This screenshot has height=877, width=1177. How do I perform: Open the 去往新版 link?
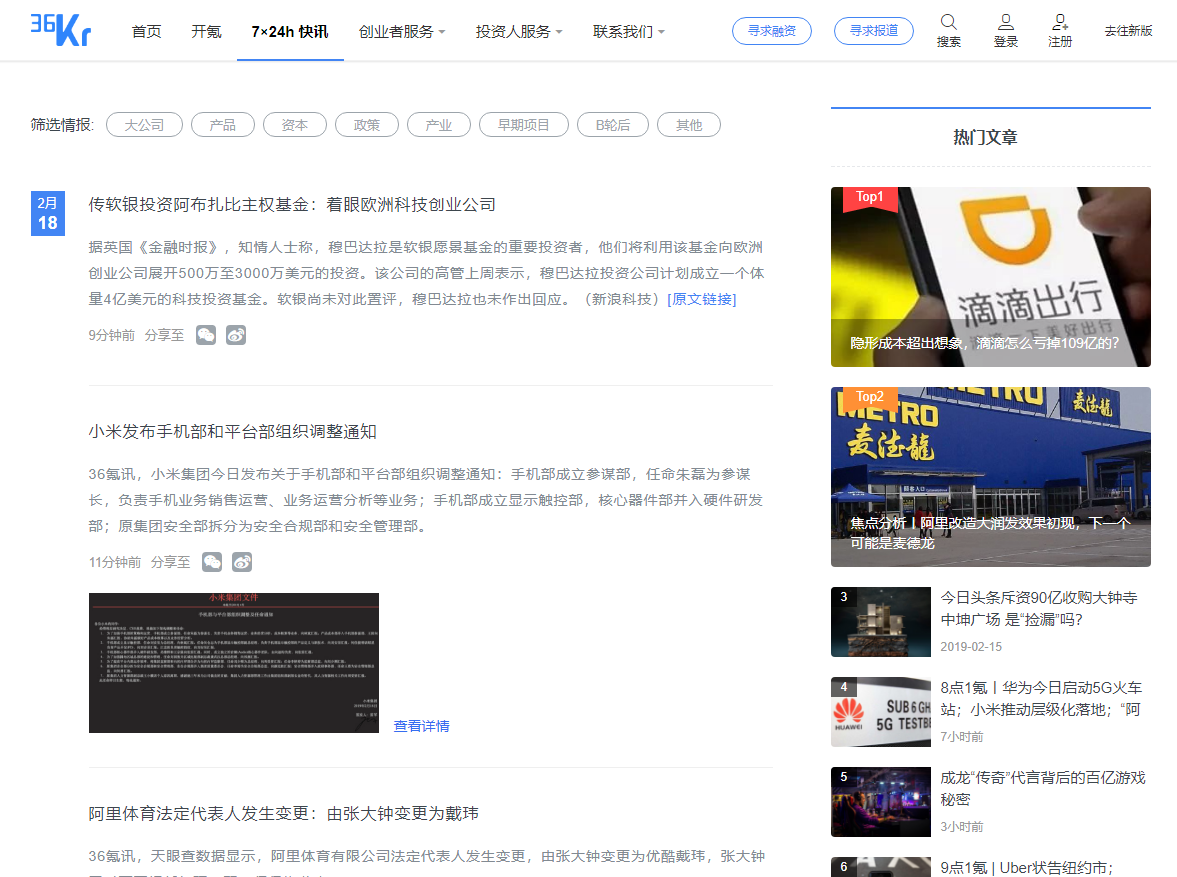(x=1128, y=31)
